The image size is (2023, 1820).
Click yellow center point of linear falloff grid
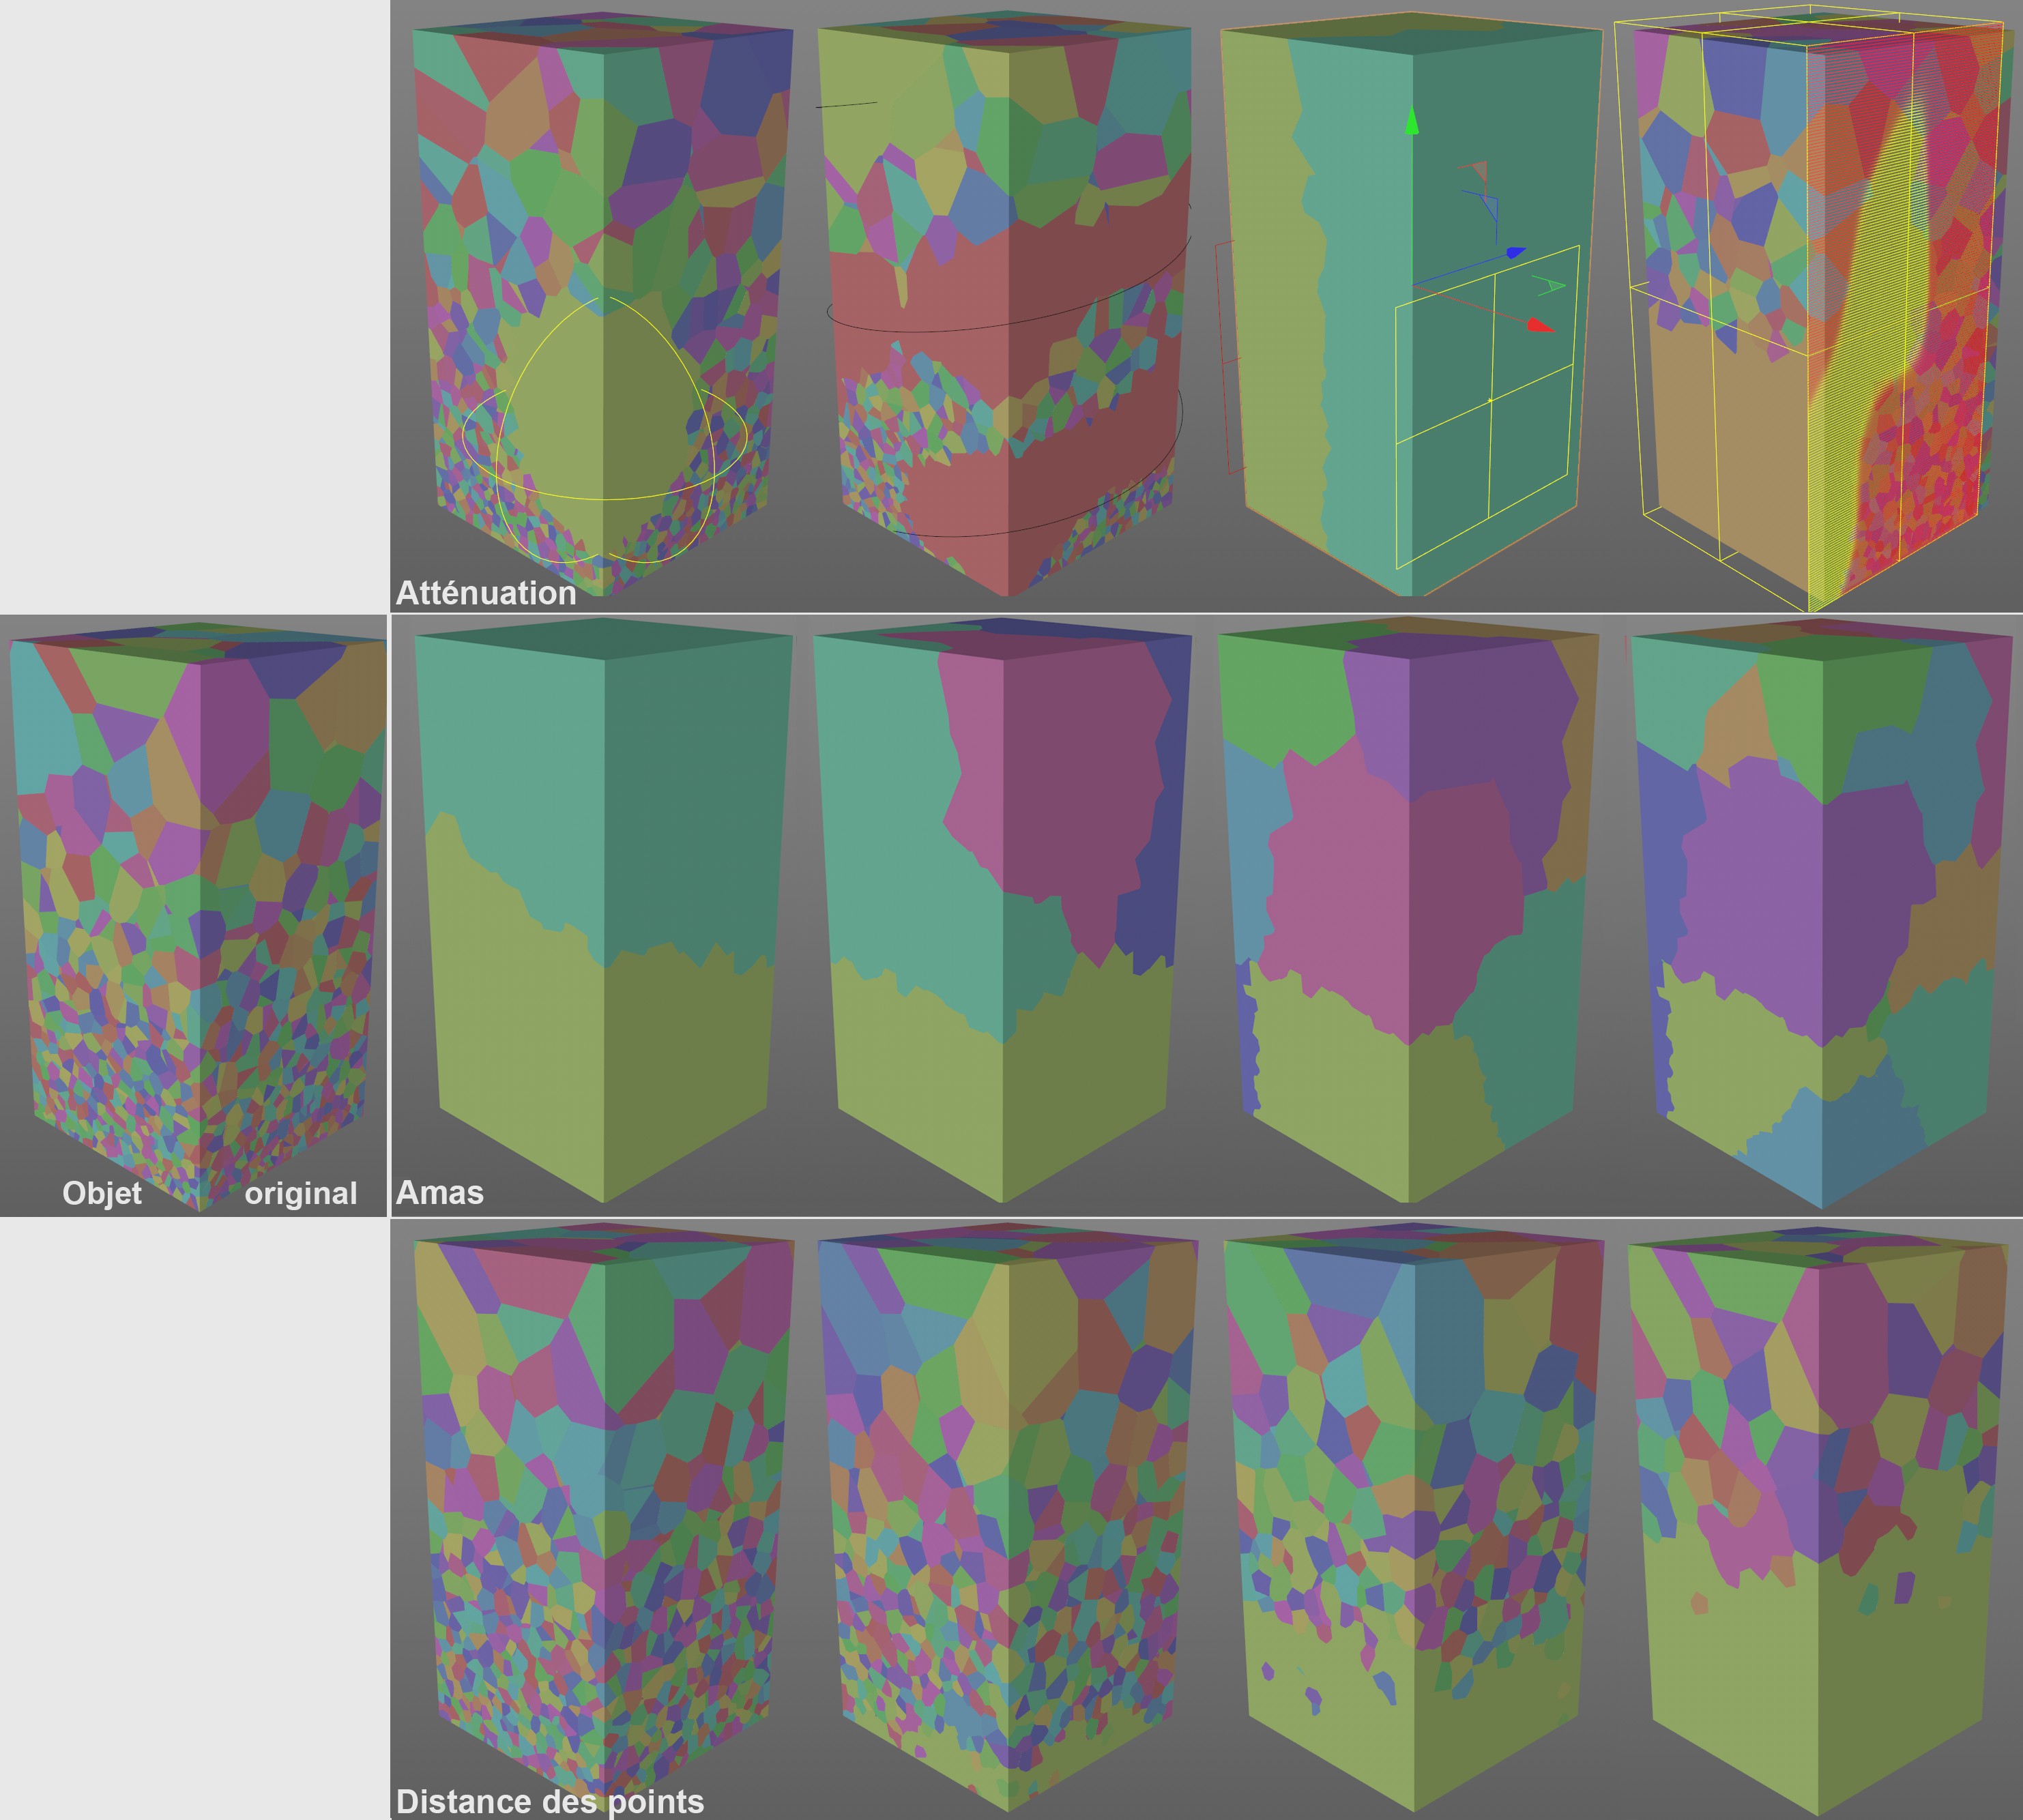1490,400
